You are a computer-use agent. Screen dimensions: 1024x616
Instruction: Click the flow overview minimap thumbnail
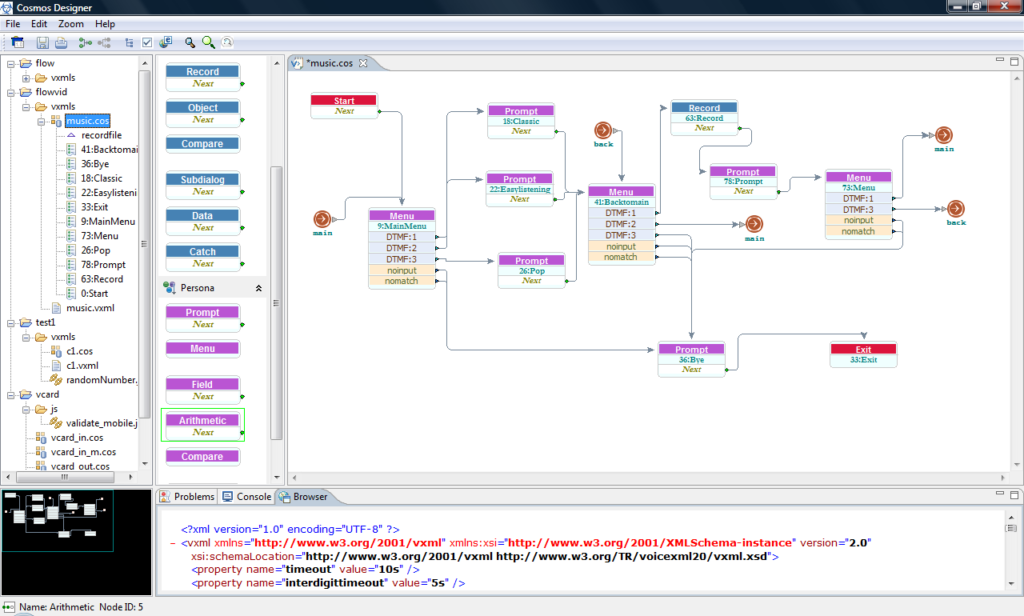click(57, 521)
